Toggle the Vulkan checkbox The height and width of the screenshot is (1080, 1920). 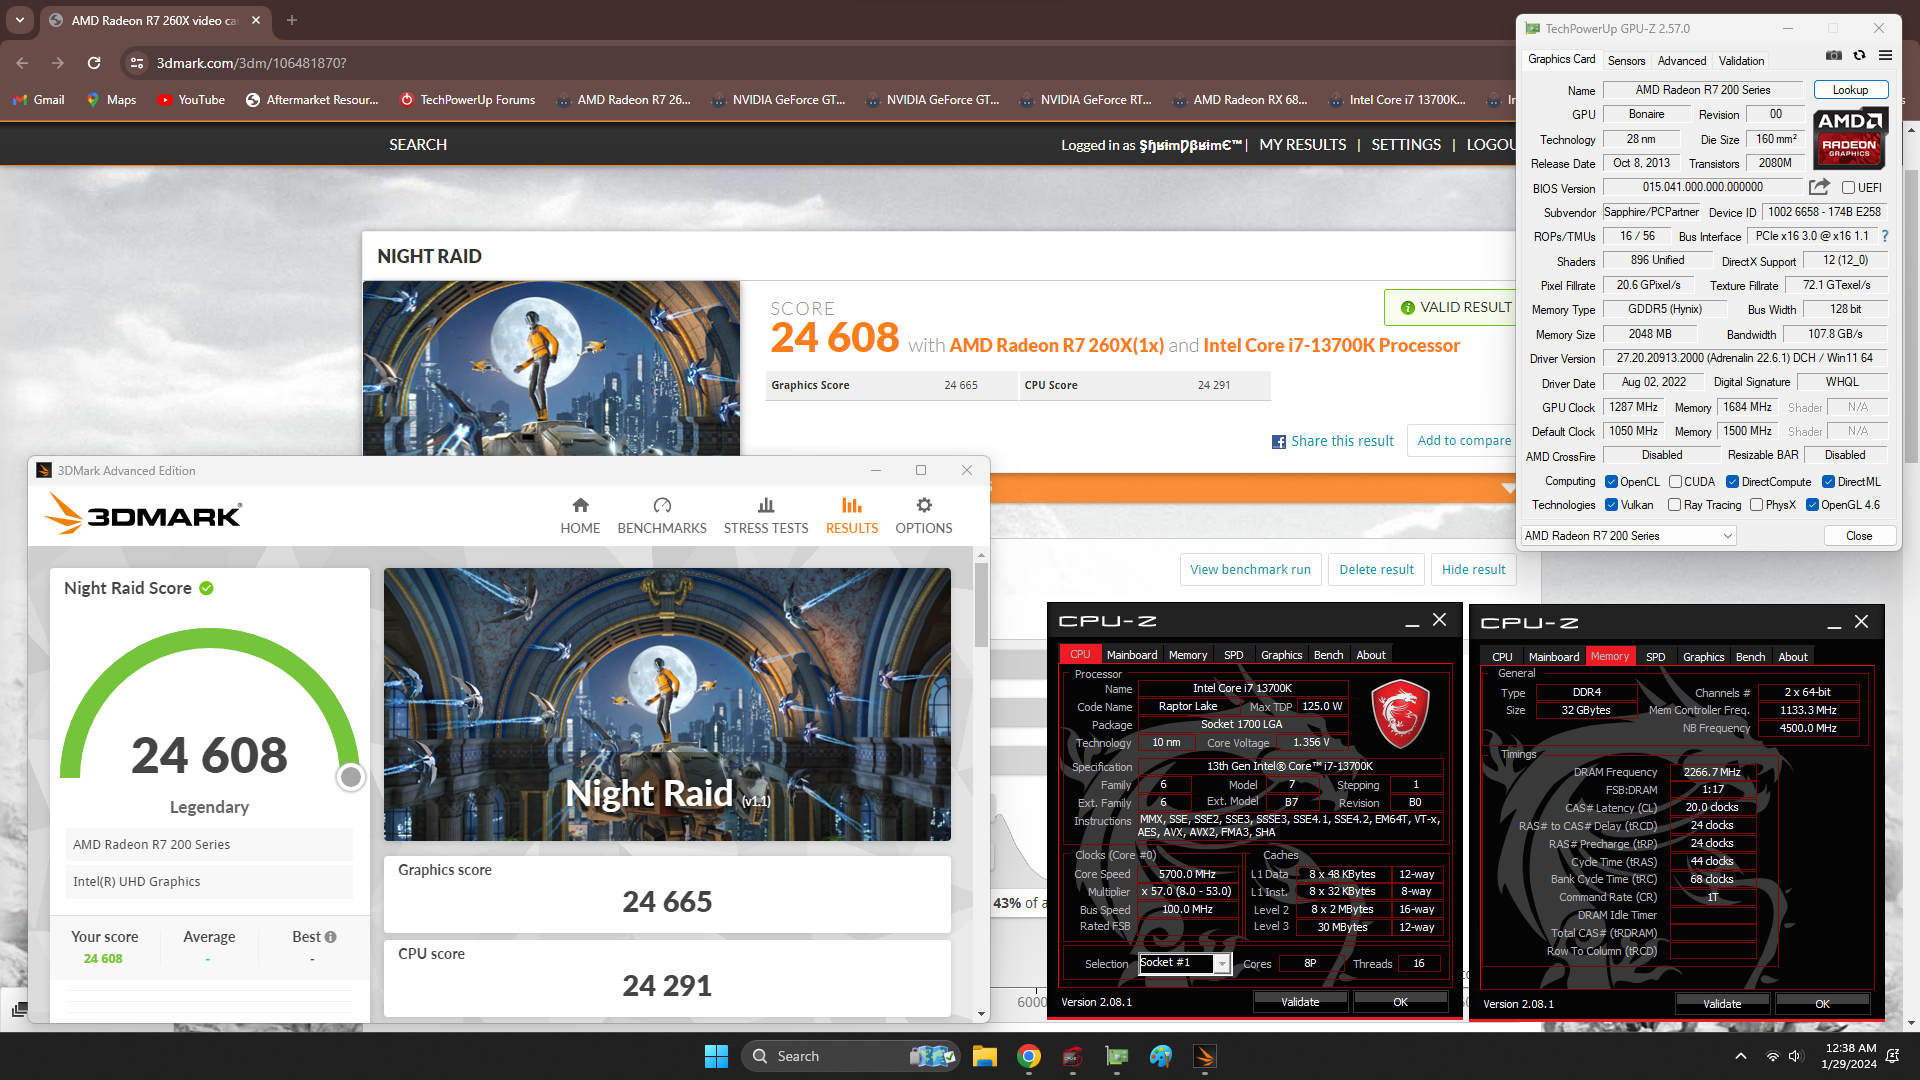tap(1611, 505)
